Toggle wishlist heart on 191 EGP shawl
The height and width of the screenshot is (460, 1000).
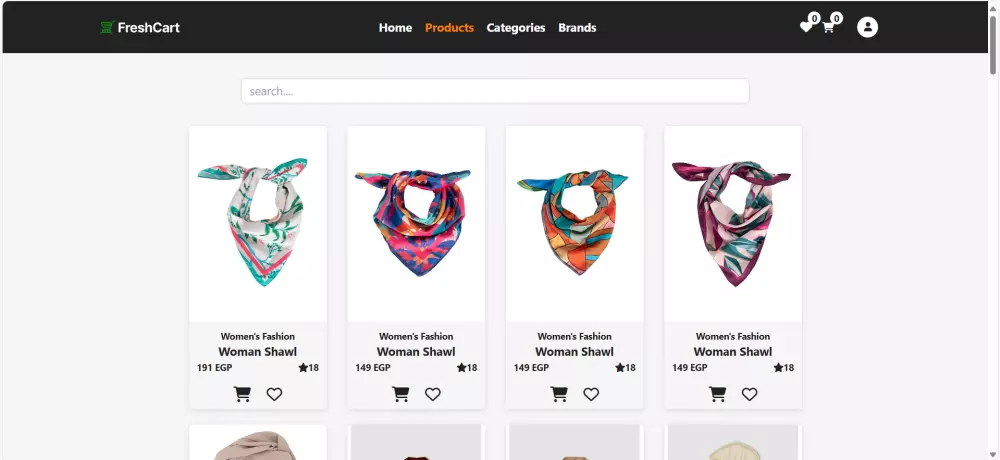click(274, 394)
